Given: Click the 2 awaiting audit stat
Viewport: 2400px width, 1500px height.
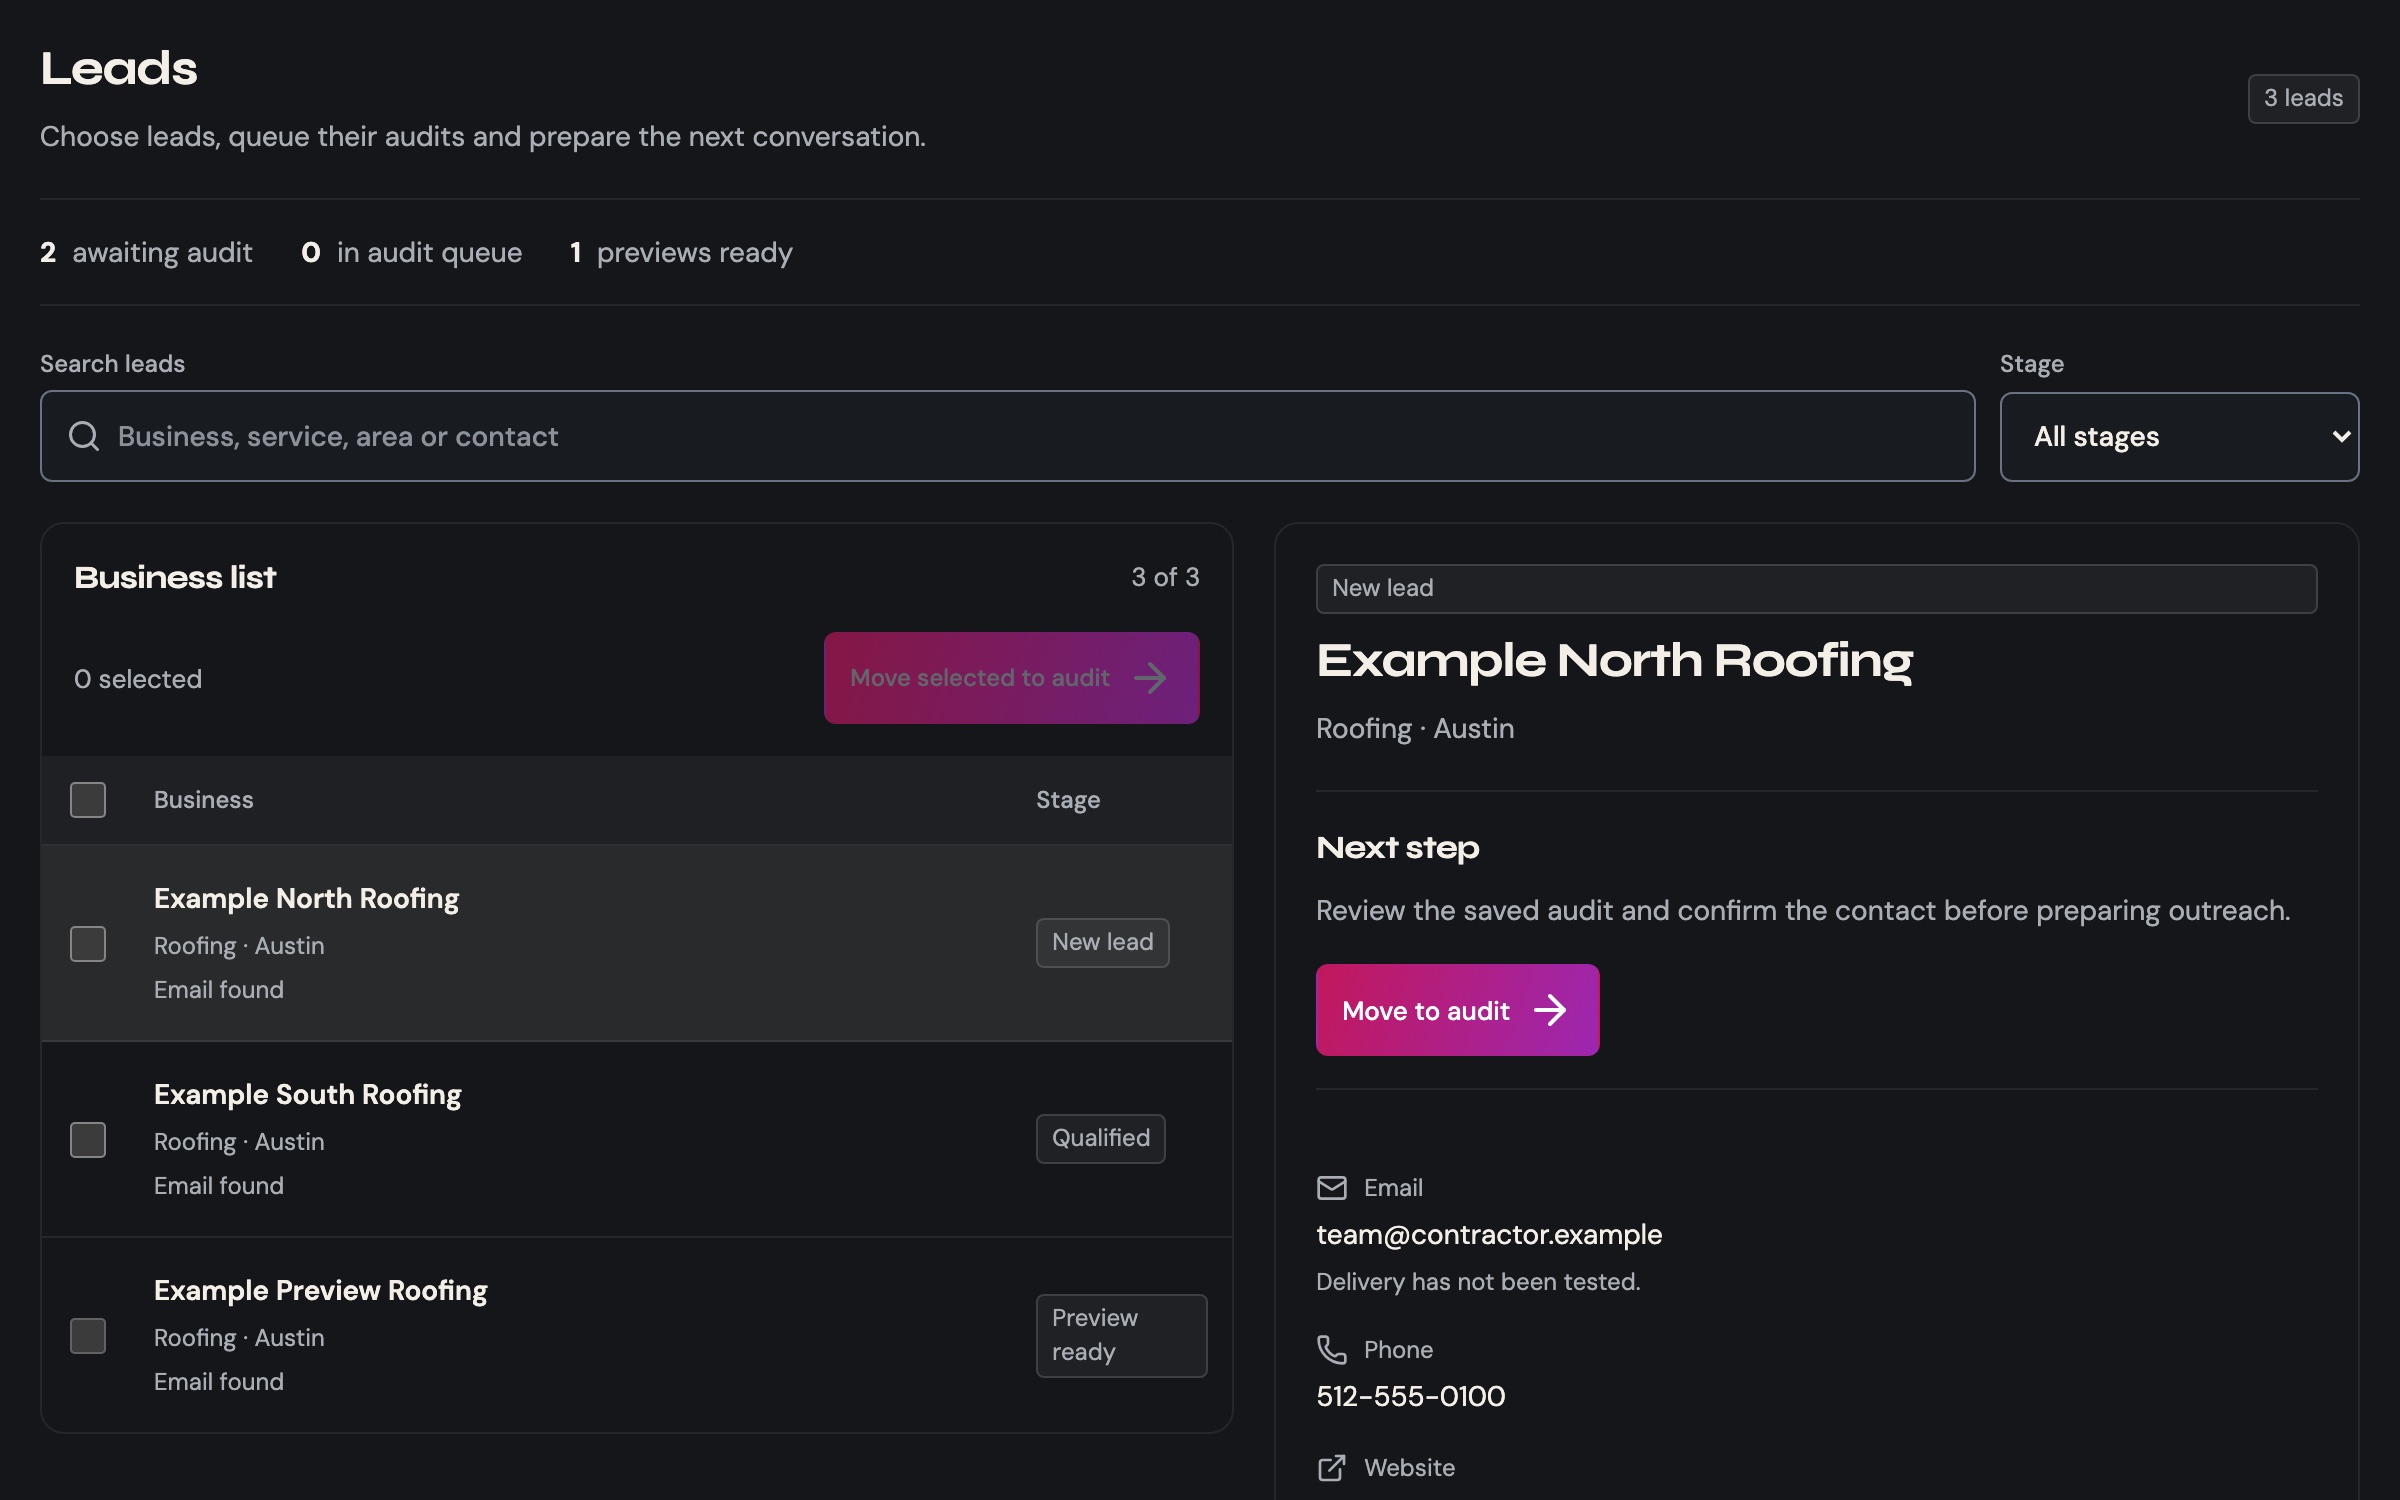Looking at the screenshot, I should tap(146, 252).
